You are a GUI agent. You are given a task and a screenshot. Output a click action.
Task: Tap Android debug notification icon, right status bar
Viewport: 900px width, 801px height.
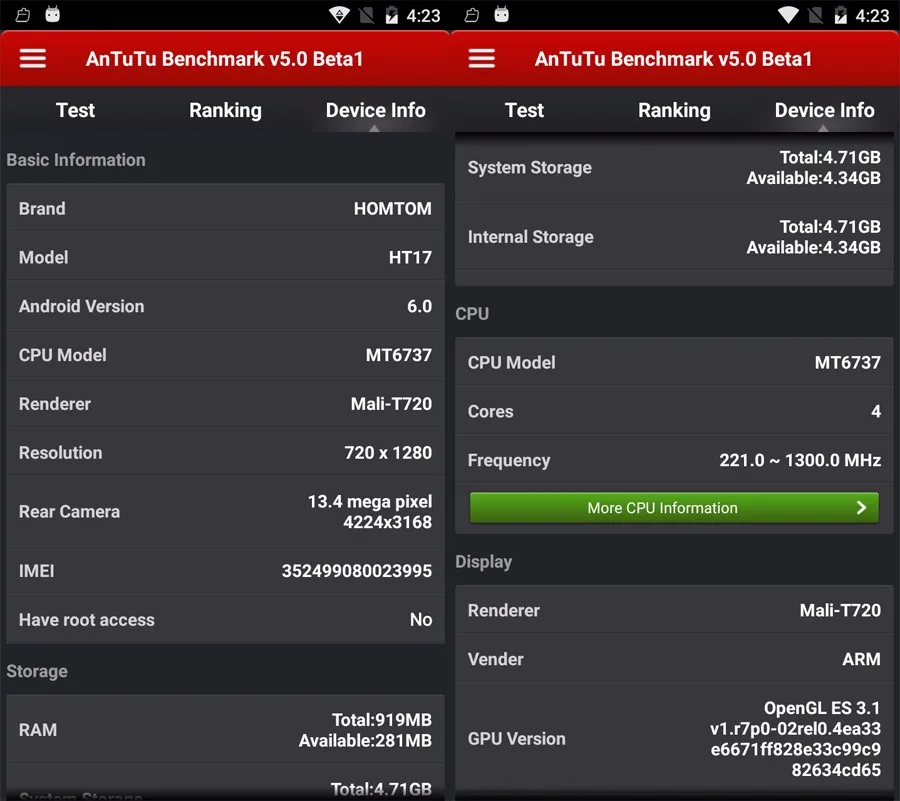502,14
